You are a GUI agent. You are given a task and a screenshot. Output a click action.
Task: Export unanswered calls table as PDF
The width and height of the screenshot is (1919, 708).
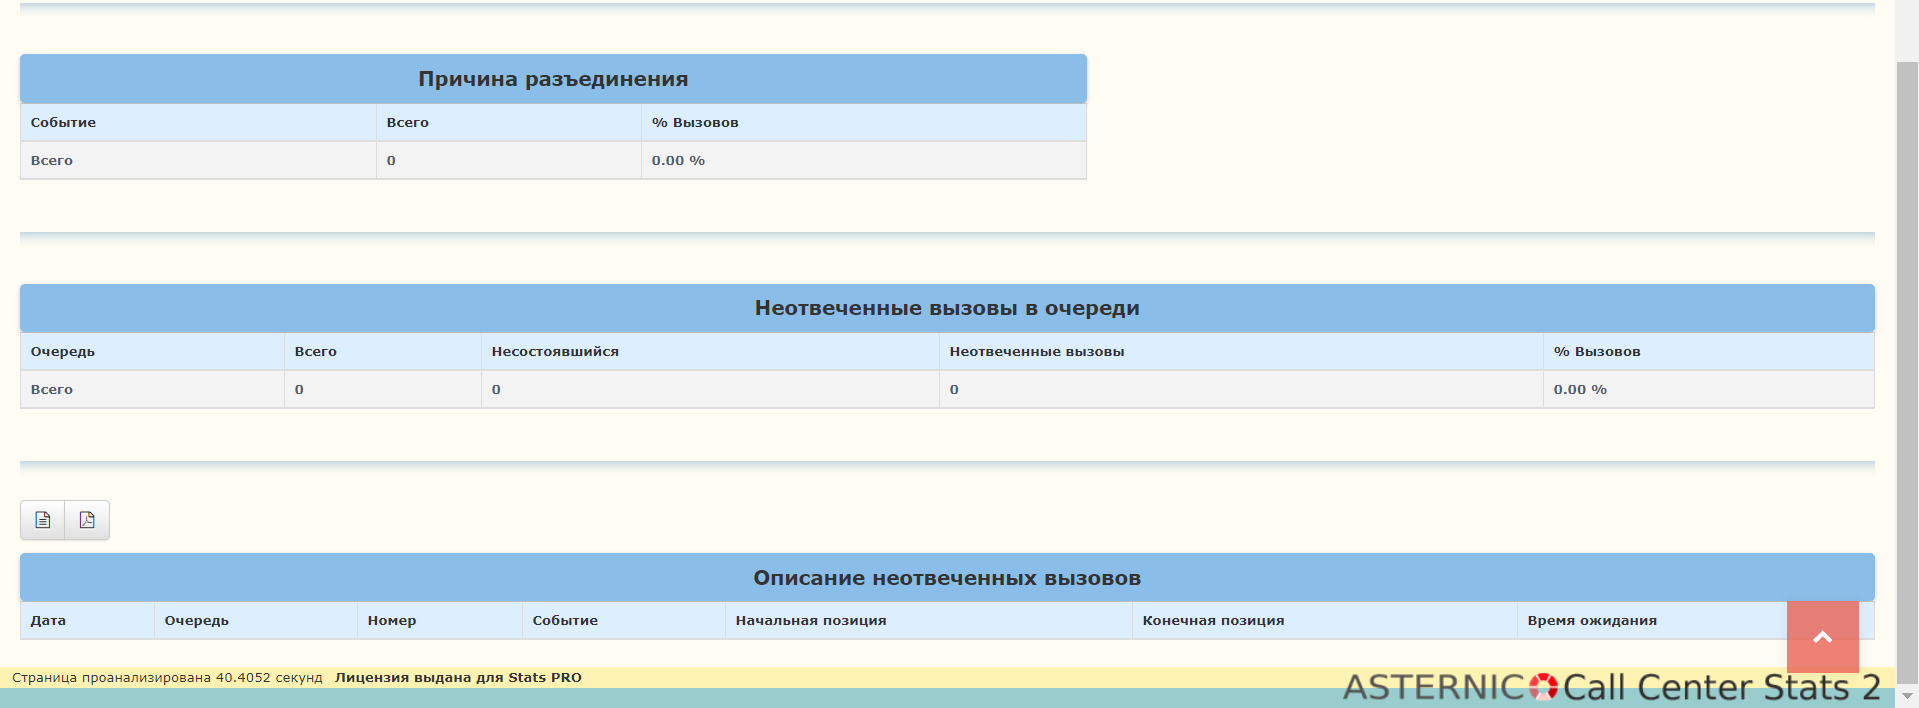[x=87, y=520]
